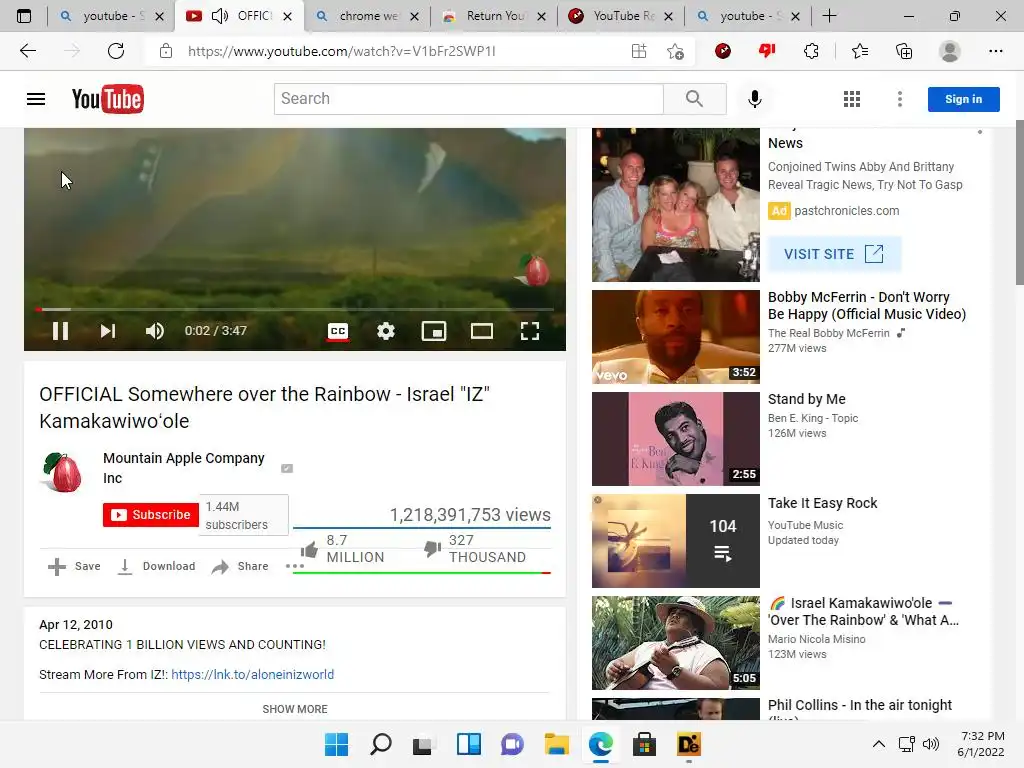Switch to last youtube search tab
The height and width of the screenshot is (768, 1024).
pos(748,16)
